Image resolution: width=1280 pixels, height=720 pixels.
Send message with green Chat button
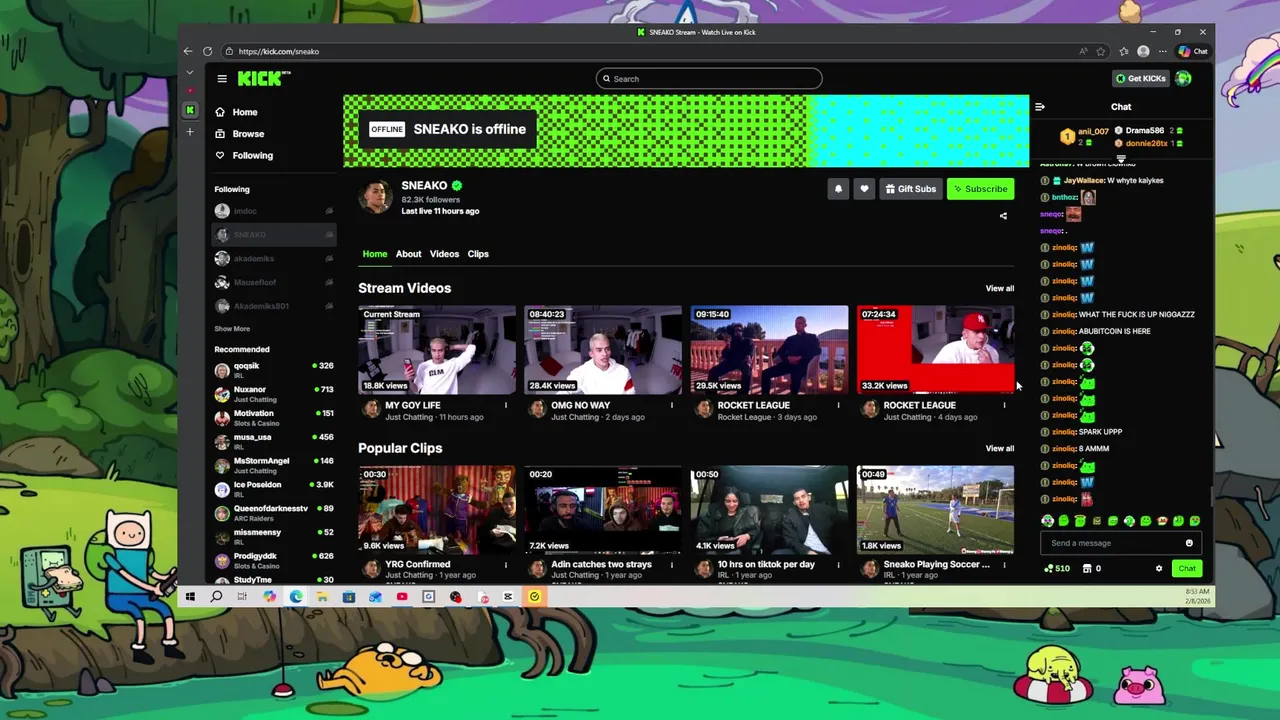point(1187,568)
